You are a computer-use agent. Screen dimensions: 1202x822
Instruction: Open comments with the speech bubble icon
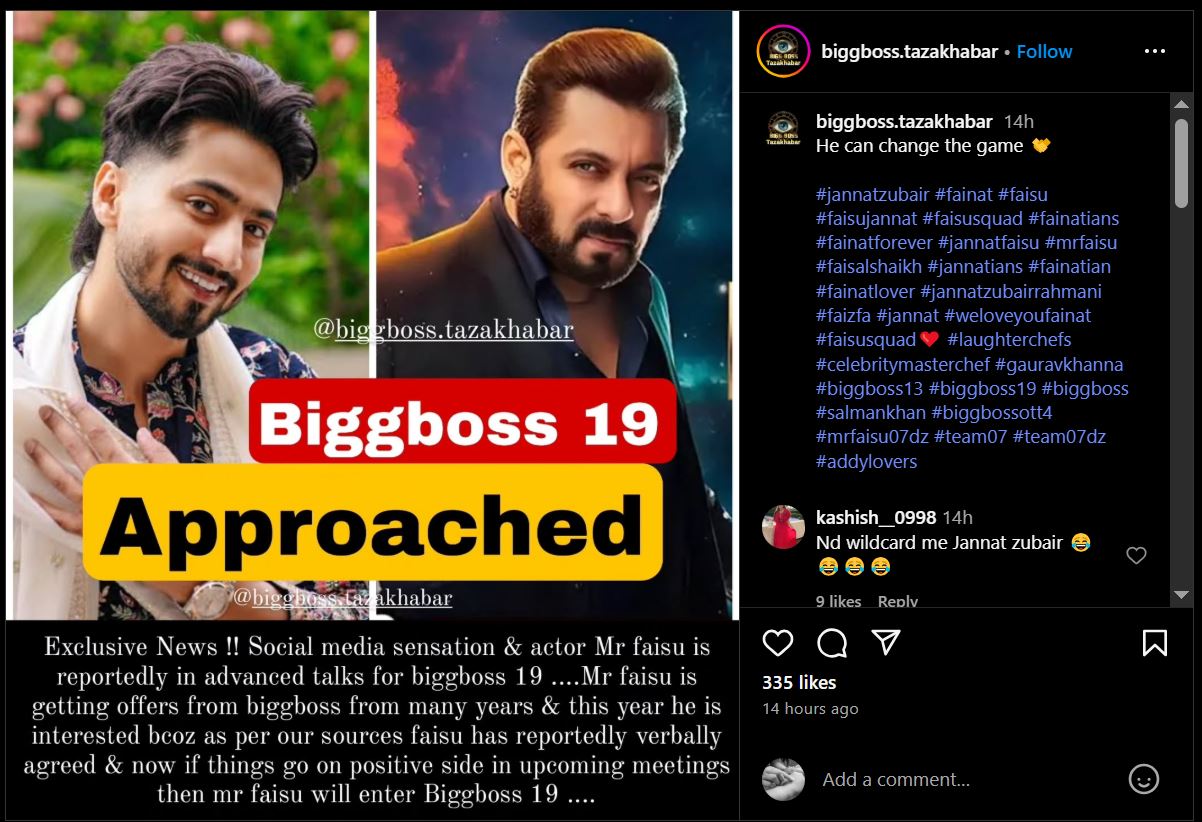coord(832,642)
